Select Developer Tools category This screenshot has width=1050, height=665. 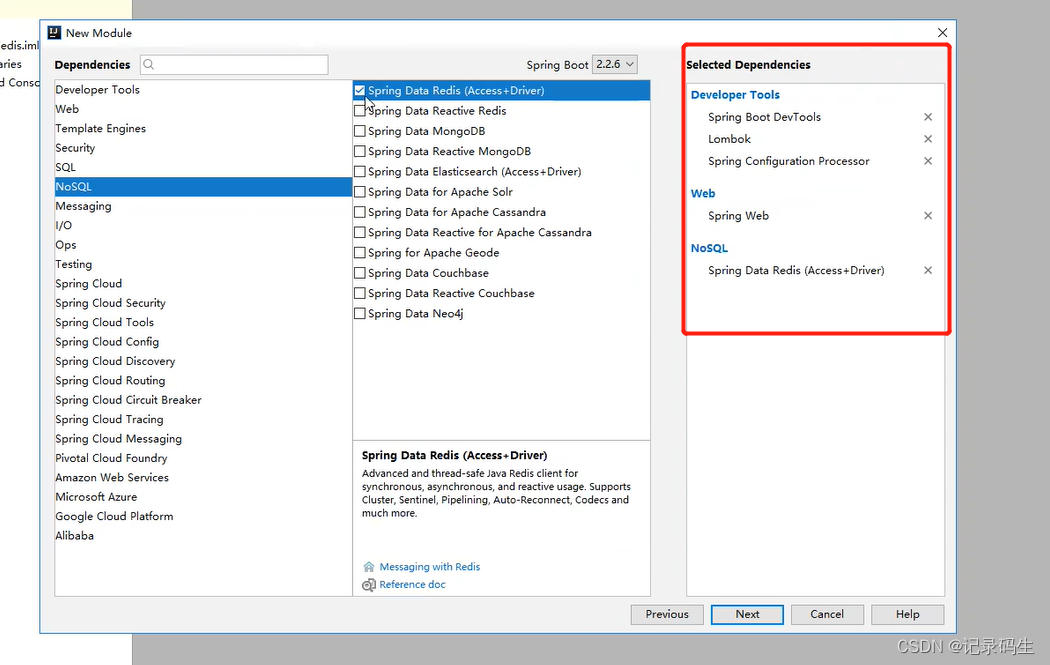point(203,90)
